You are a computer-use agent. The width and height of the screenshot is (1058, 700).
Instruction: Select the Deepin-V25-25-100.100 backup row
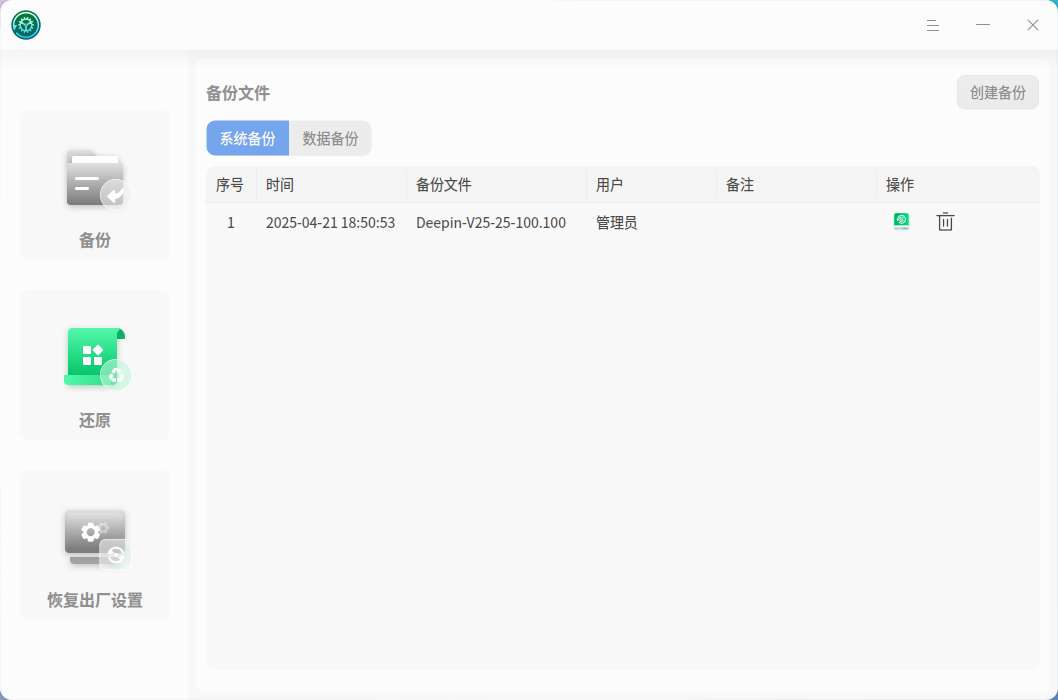[x=623, y=222]
